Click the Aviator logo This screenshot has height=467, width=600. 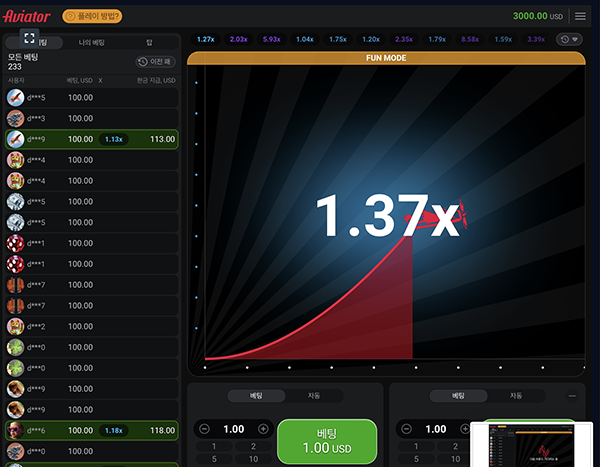coord(29,16)
